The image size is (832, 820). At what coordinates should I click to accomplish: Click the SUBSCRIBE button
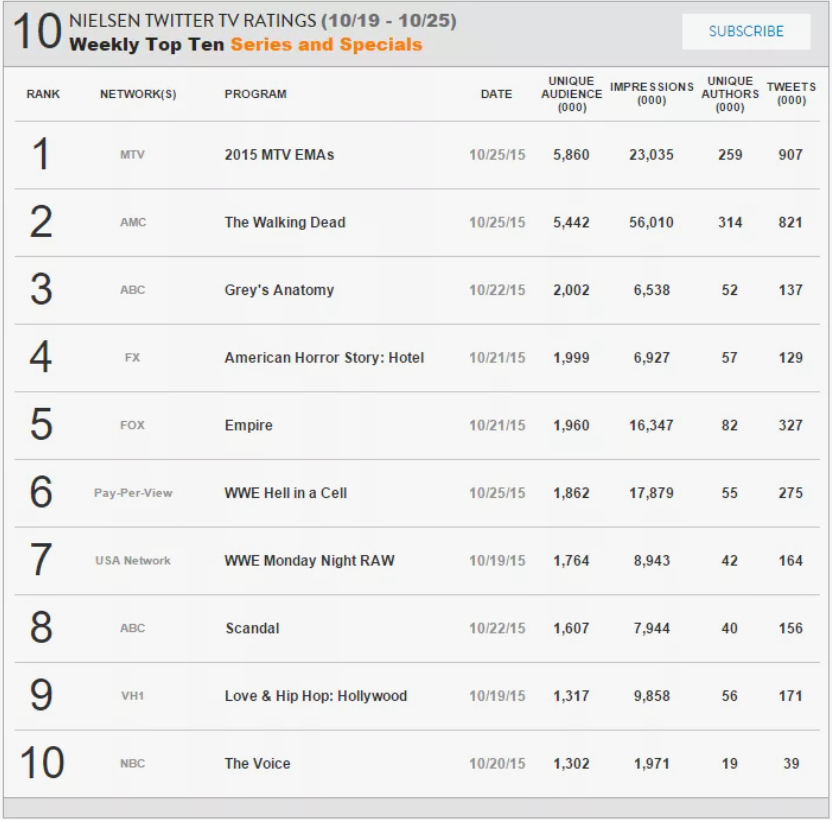(x=746, y=31)
